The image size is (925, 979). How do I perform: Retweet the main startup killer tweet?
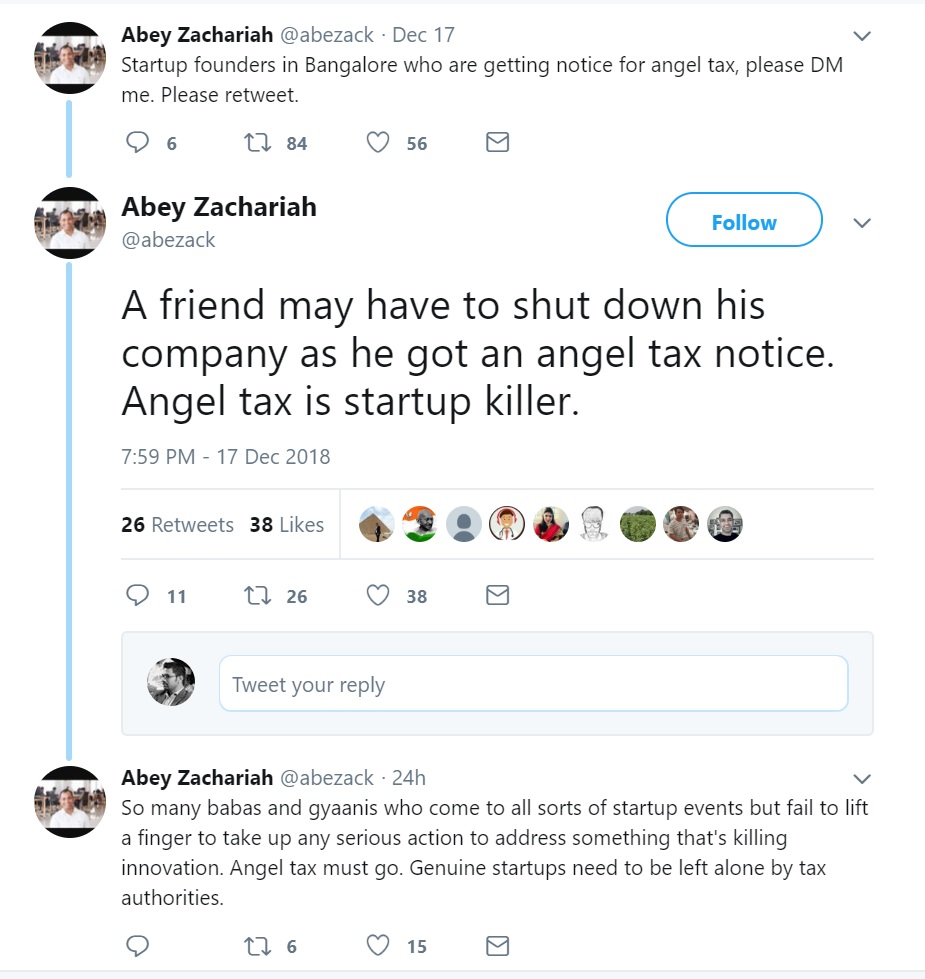click(258, 596)
